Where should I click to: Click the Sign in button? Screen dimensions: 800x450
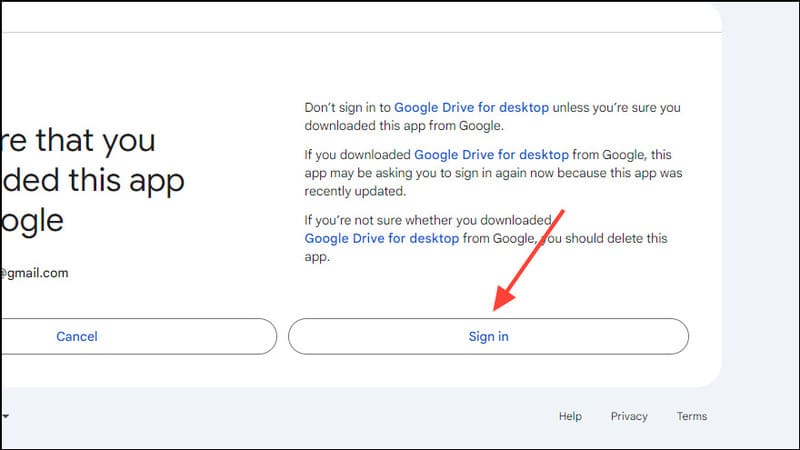pos(488,336)
